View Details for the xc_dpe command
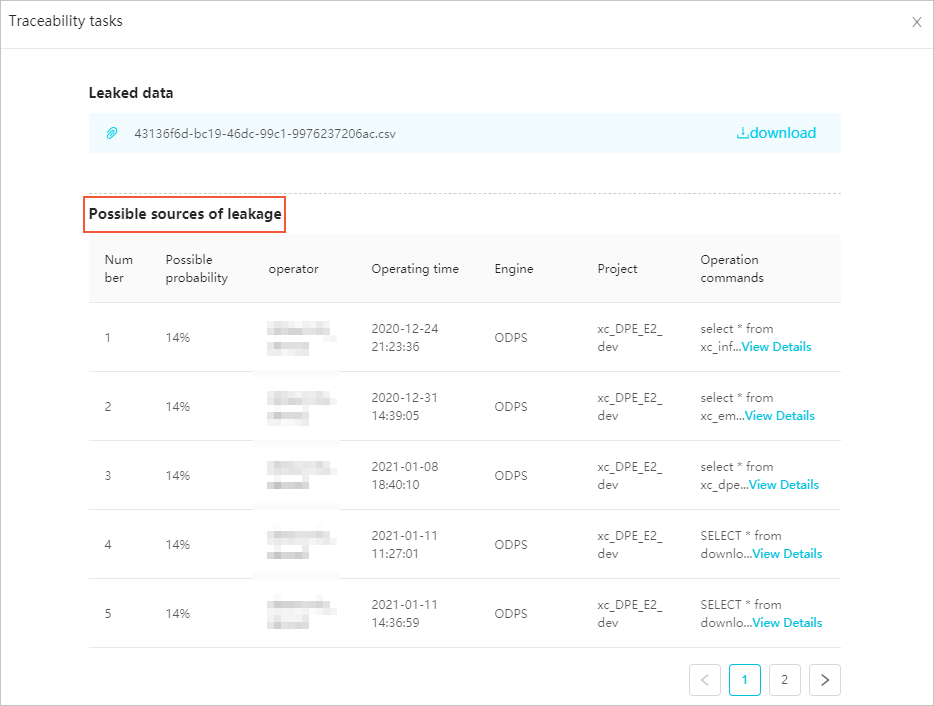The image size is (934, 706). 784,485
